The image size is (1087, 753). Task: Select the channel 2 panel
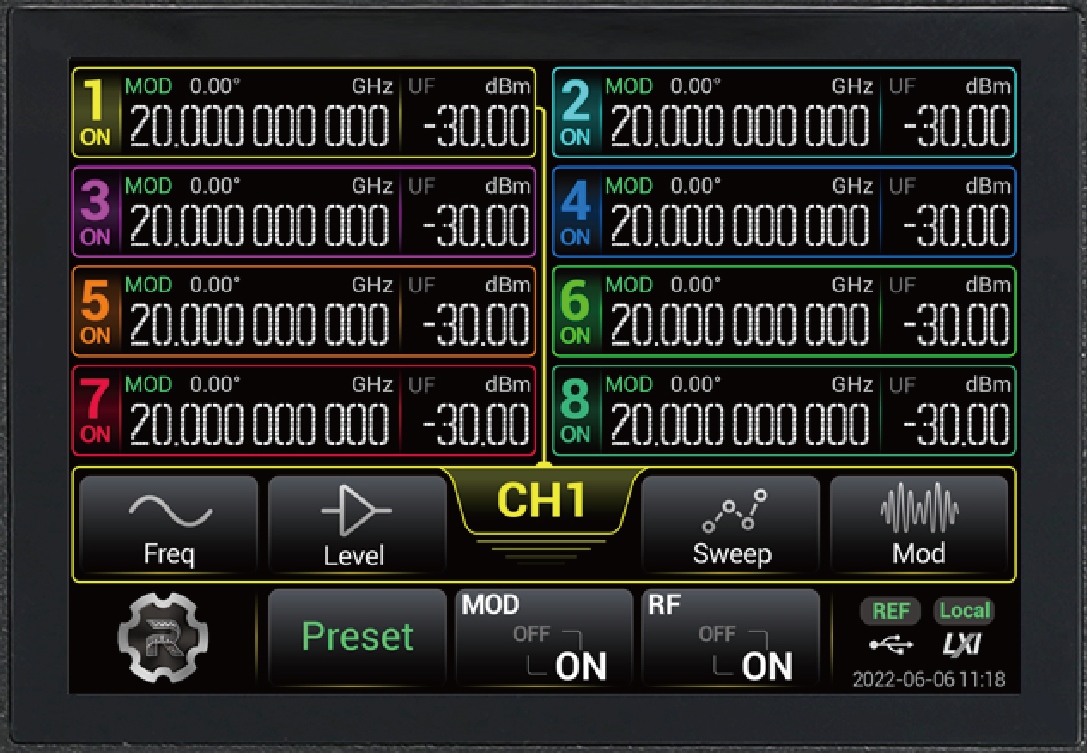[784, 113]
